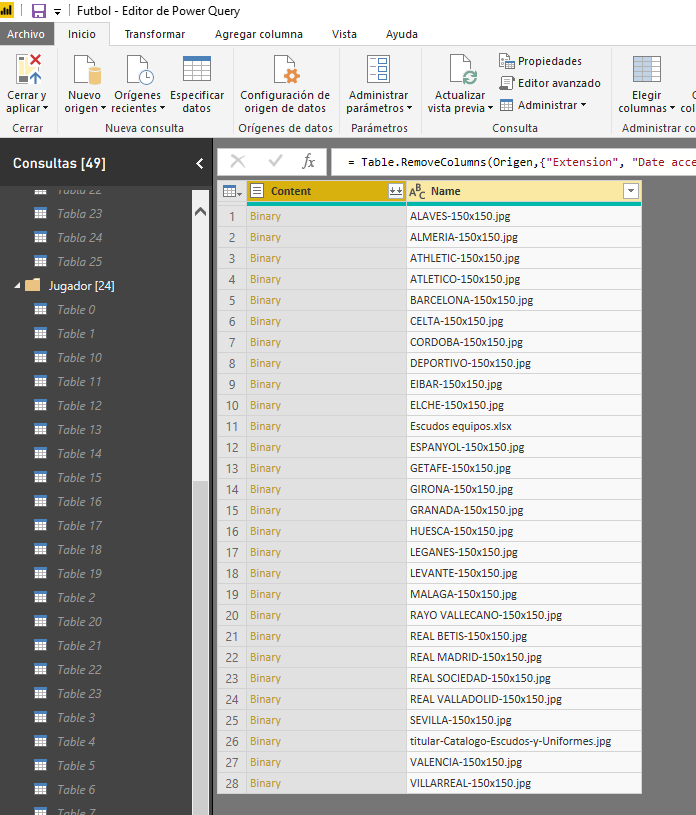Click the ABC type icon of Name column
This screenshot has width=696, height=815.
pyautogui.click(x=417, y=191)
